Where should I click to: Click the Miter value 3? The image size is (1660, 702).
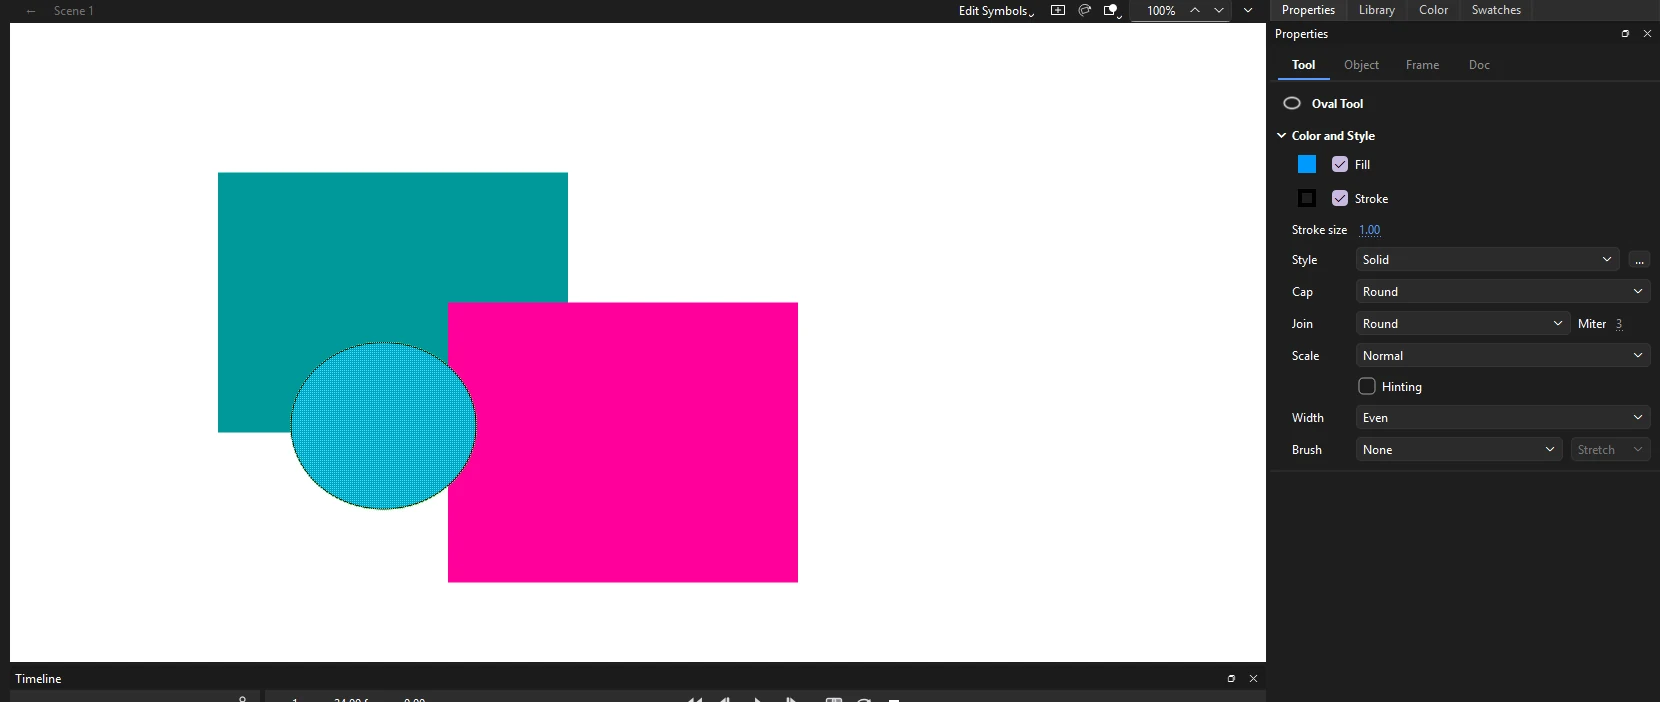click(1618, 324)
